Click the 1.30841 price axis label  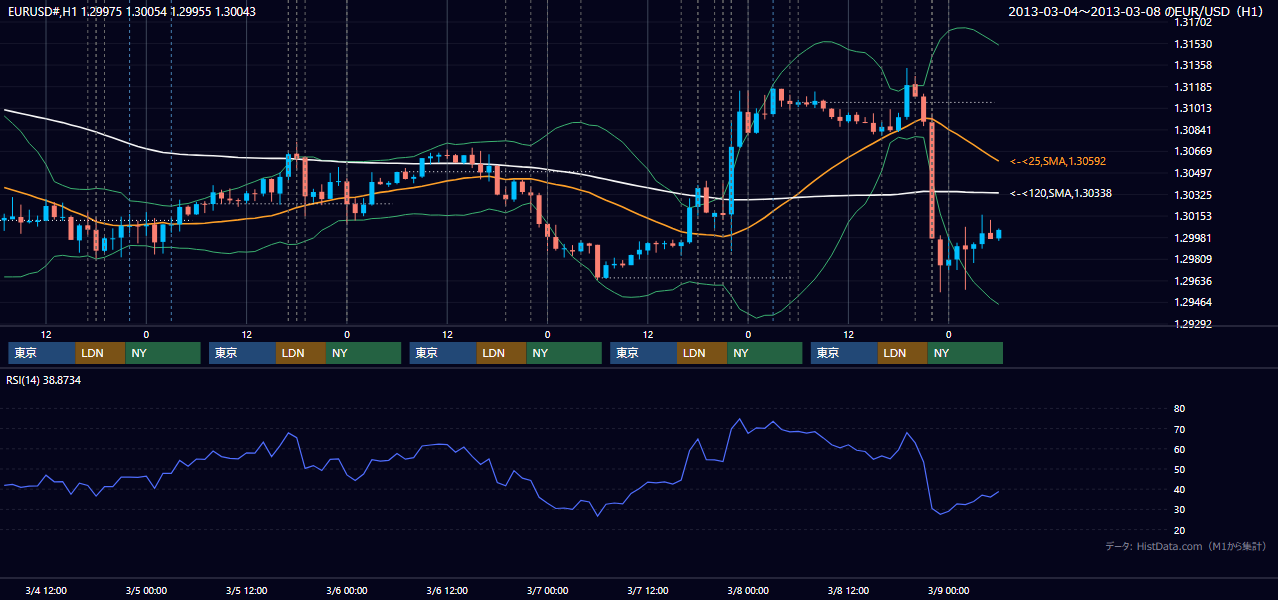[x=1193, y=130]
